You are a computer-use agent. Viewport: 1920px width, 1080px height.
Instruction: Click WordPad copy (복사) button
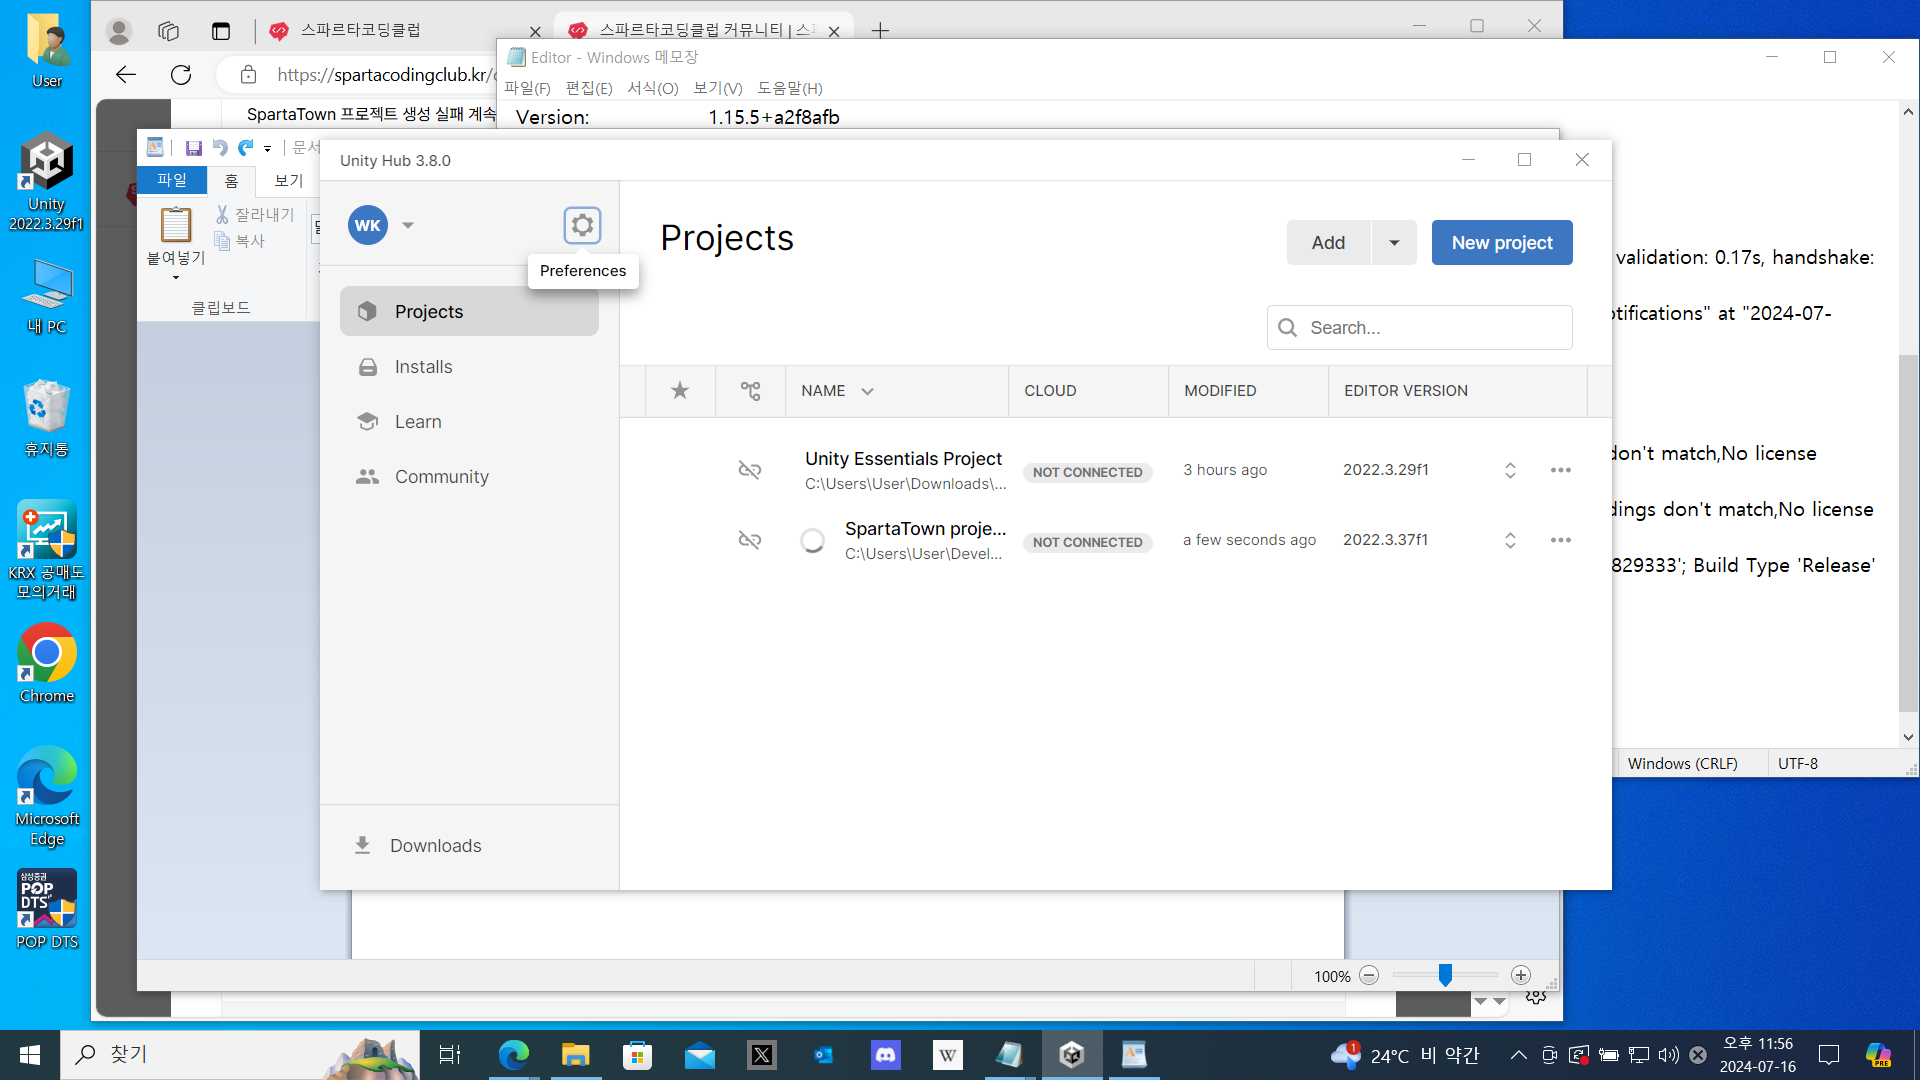(240, 241)
